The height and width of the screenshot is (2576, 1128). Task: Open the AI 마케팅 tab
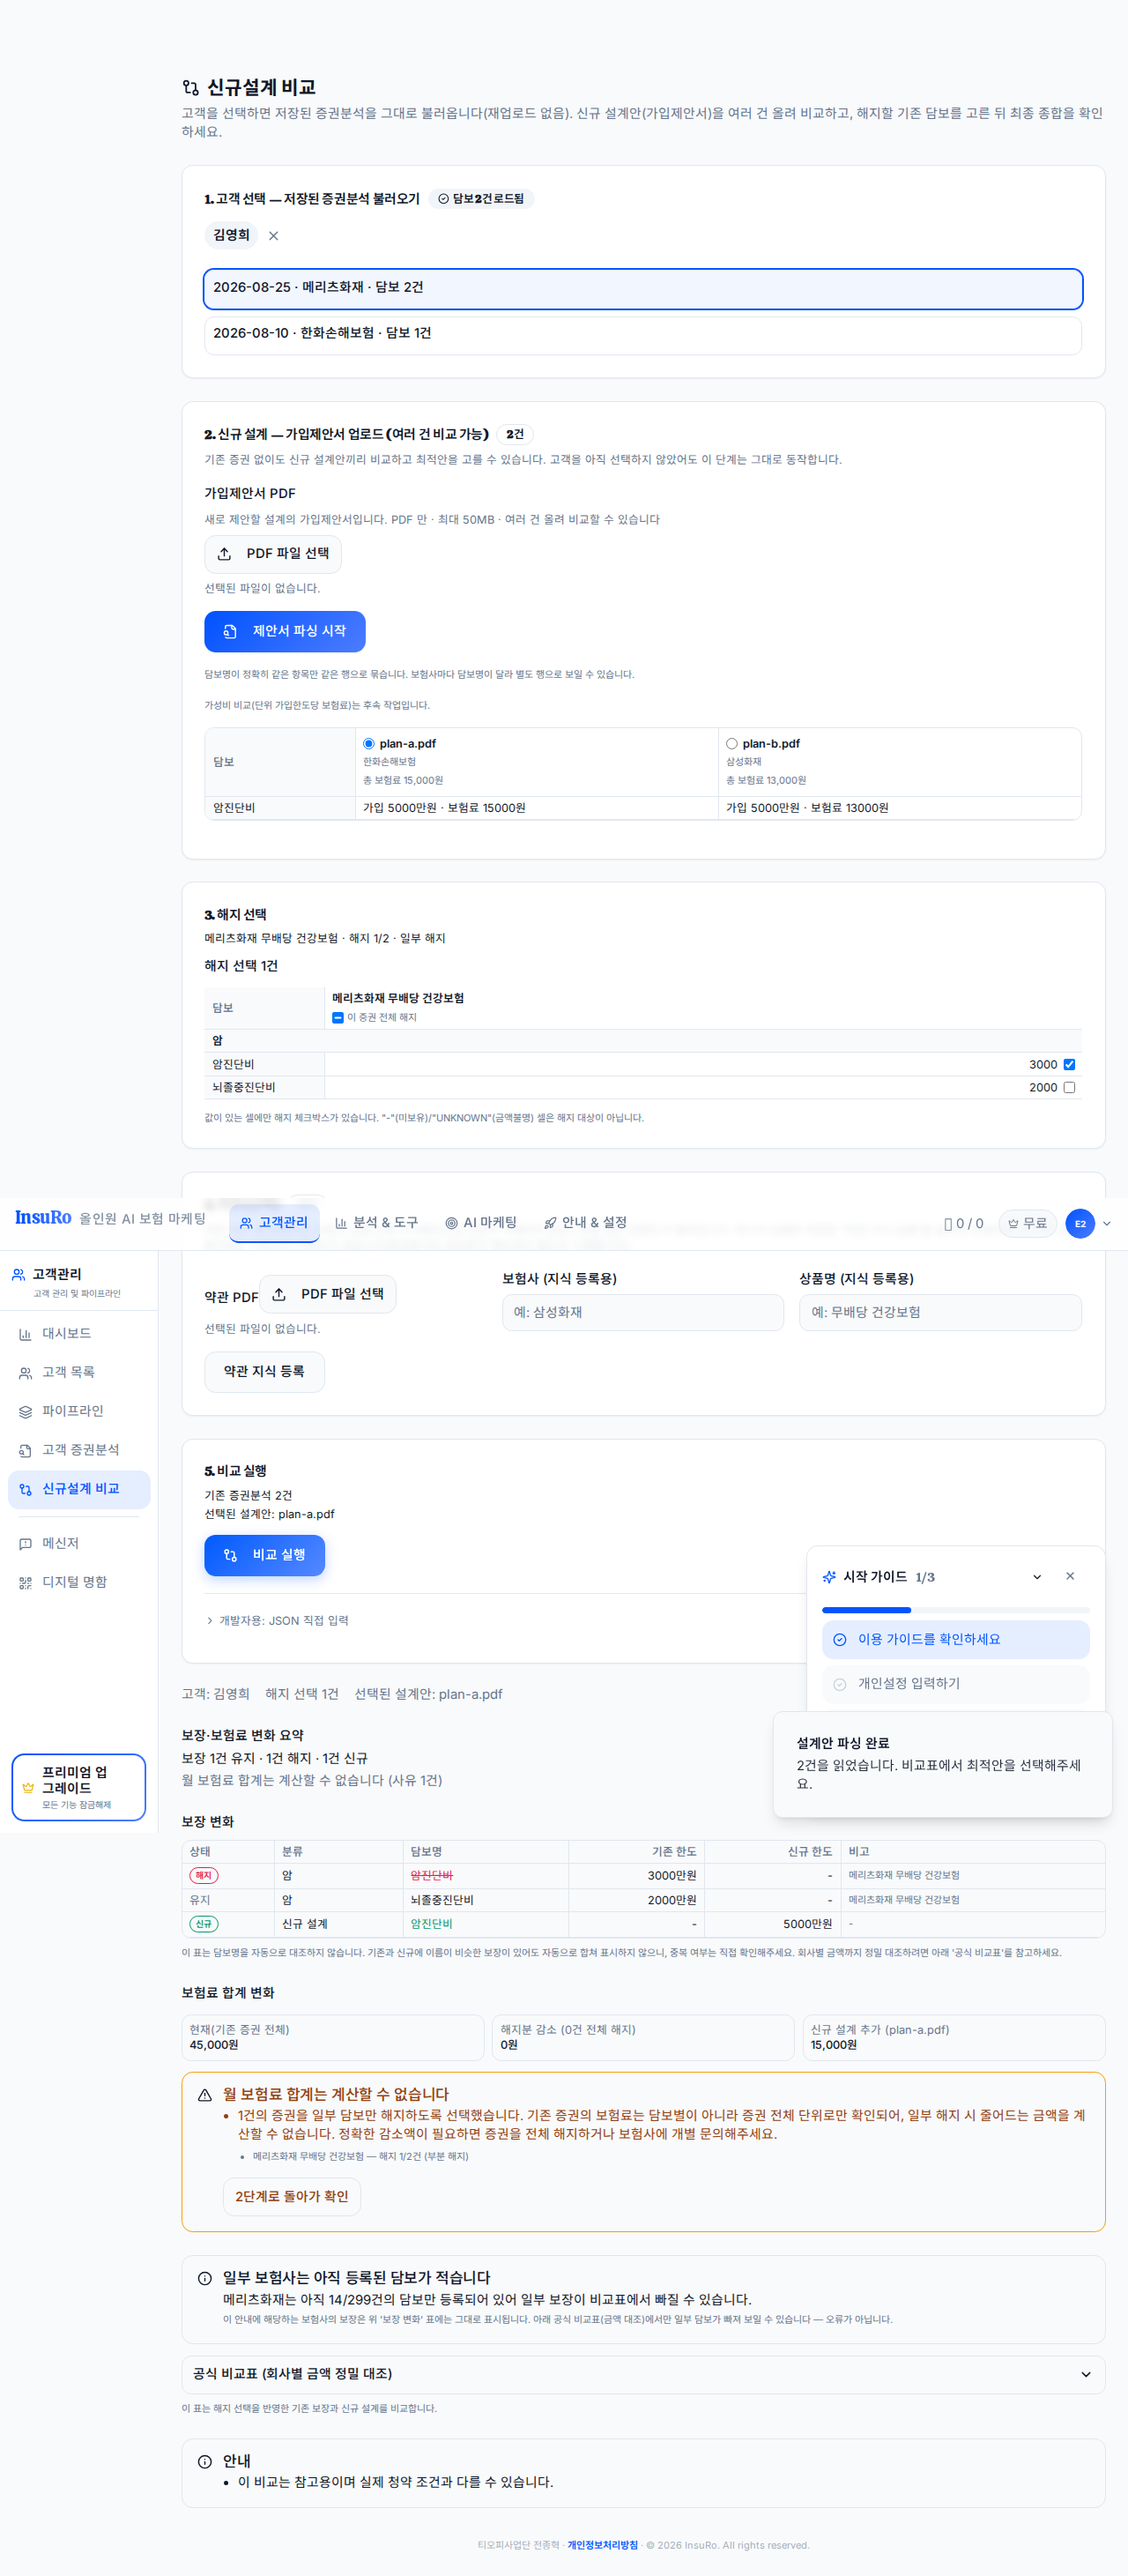[x=481, y=1223]
